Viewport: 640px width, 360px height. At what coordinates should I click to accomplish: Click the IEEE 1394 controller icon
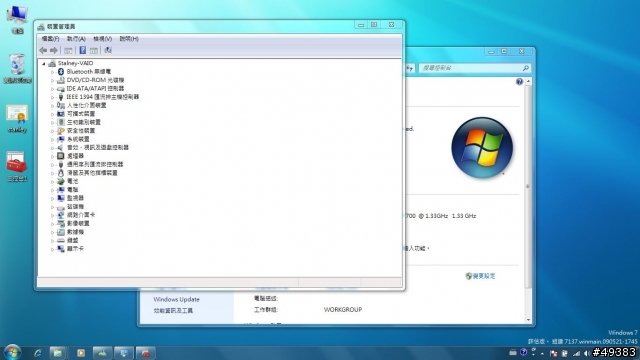tap(61, 97)
